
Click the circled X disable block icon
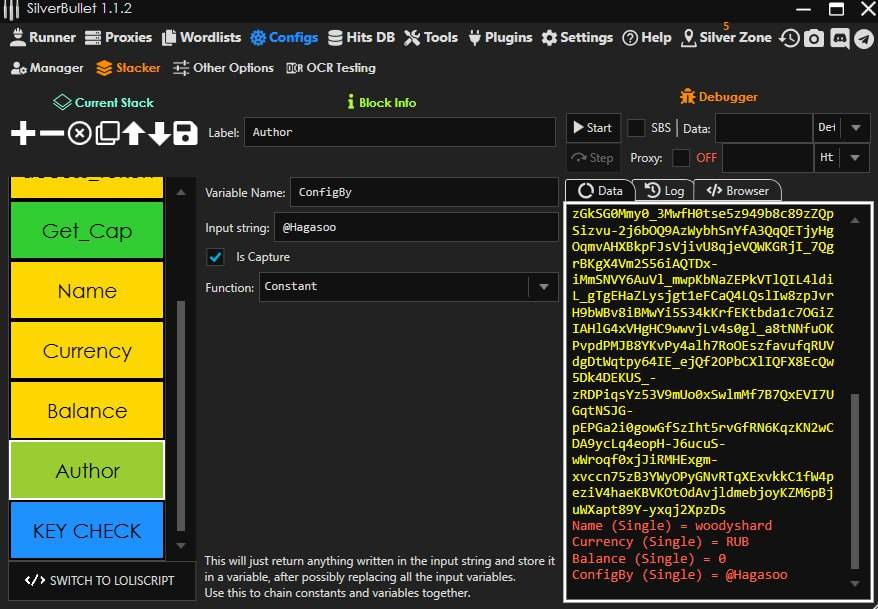coord(79,133)
